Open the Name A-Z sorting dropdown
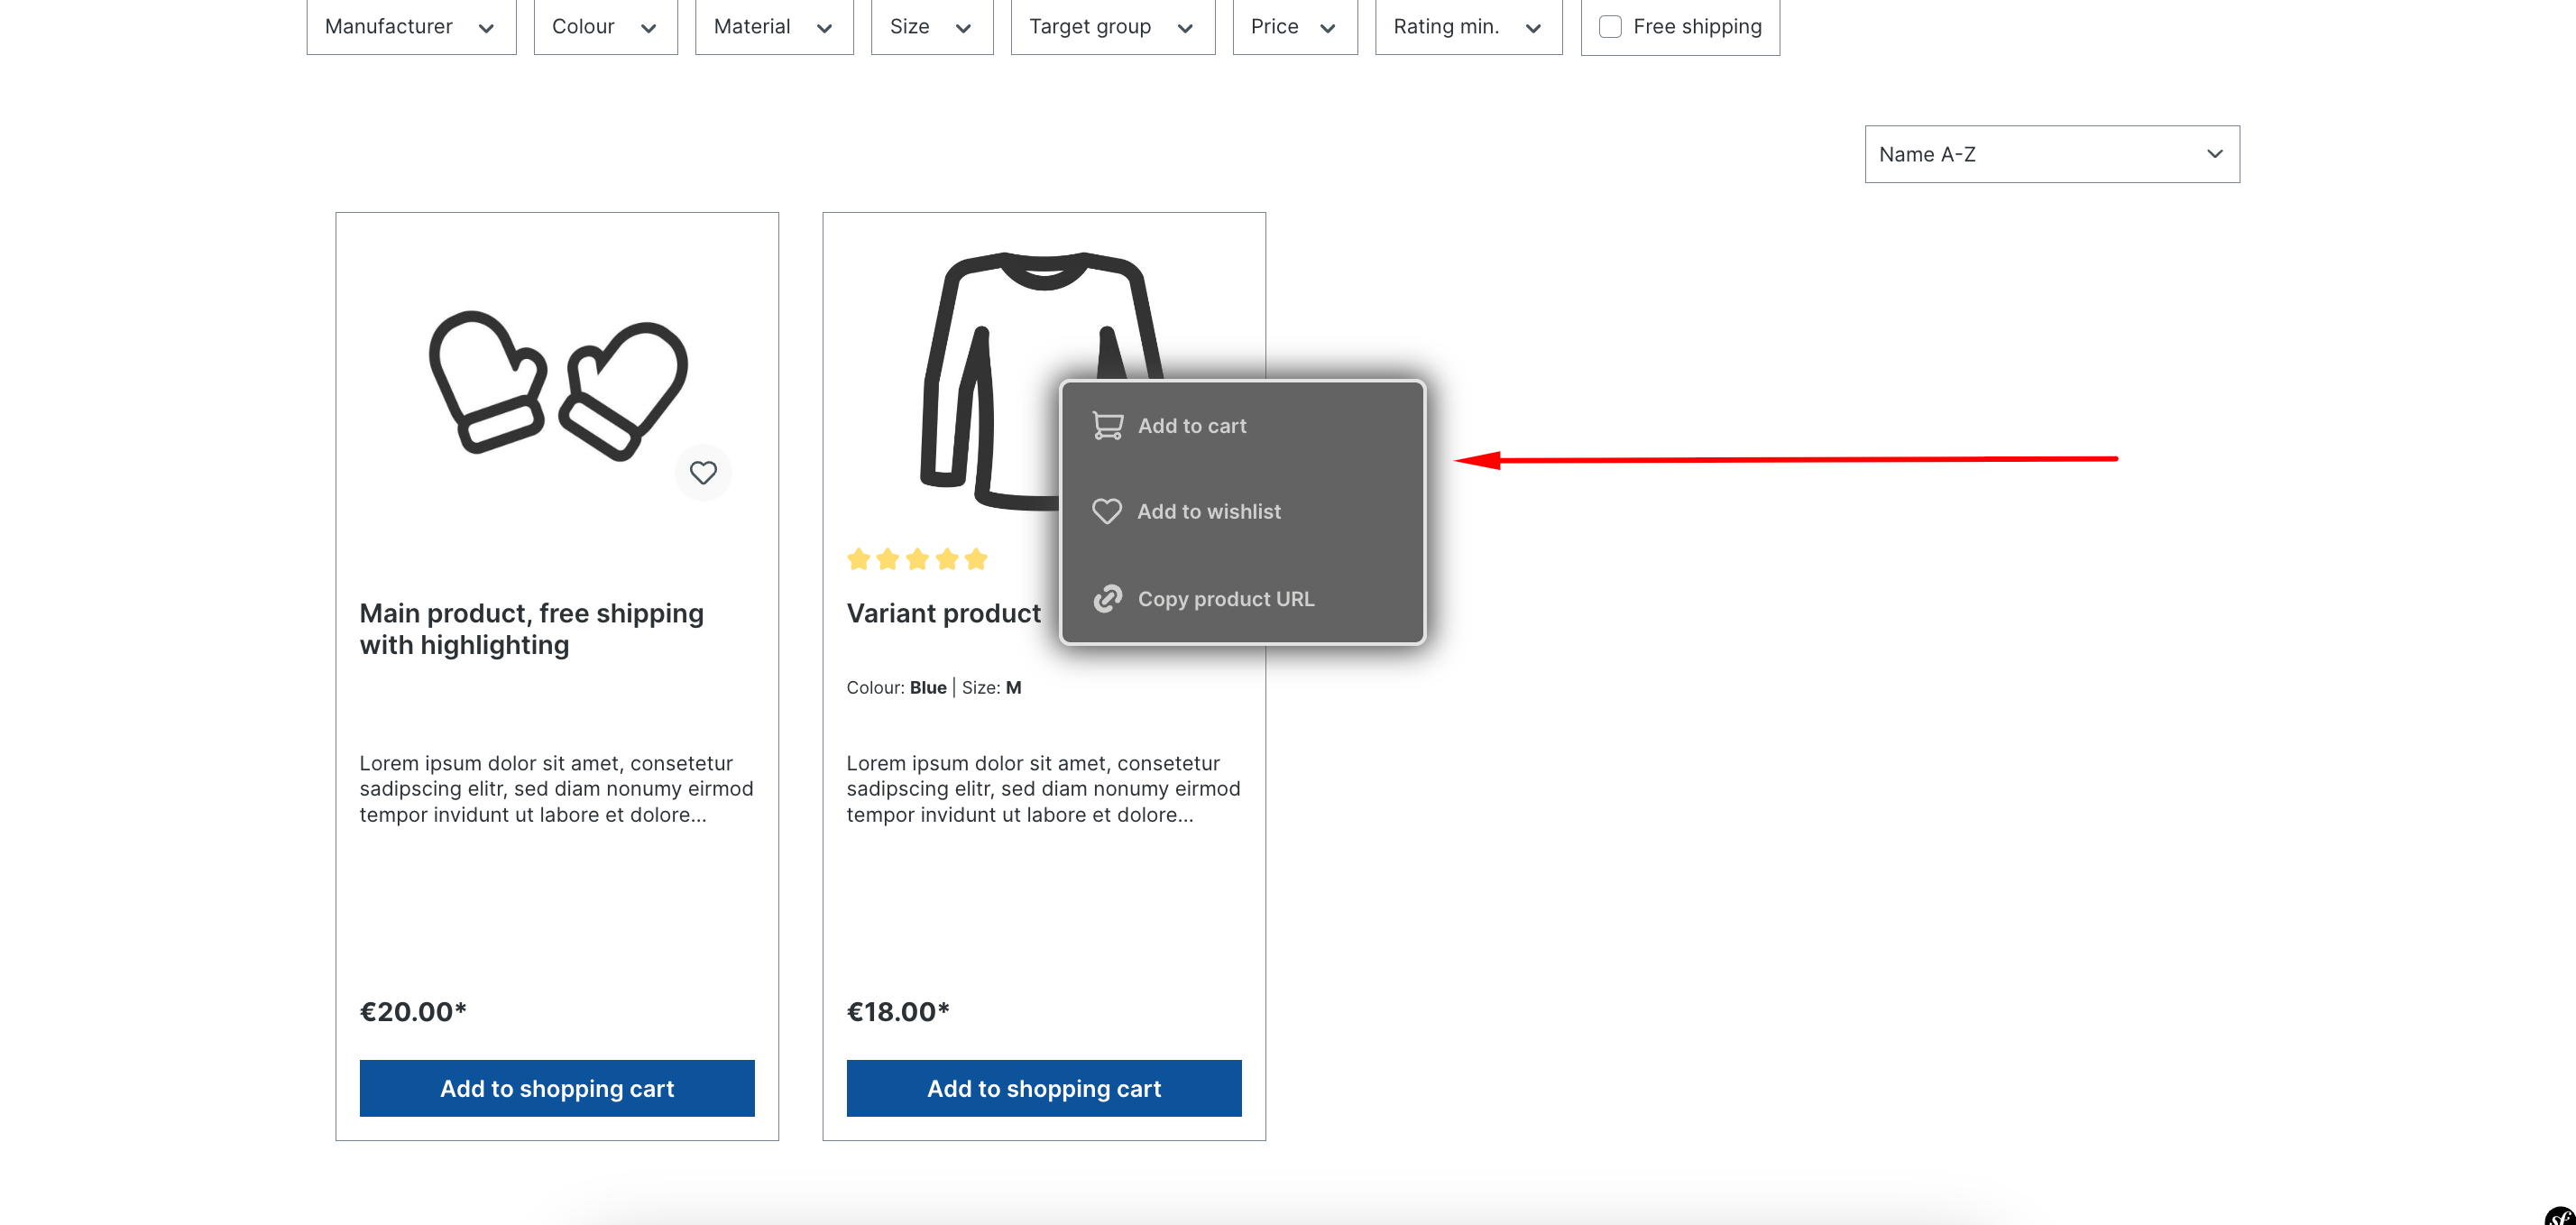 (x=2052, y=154)
